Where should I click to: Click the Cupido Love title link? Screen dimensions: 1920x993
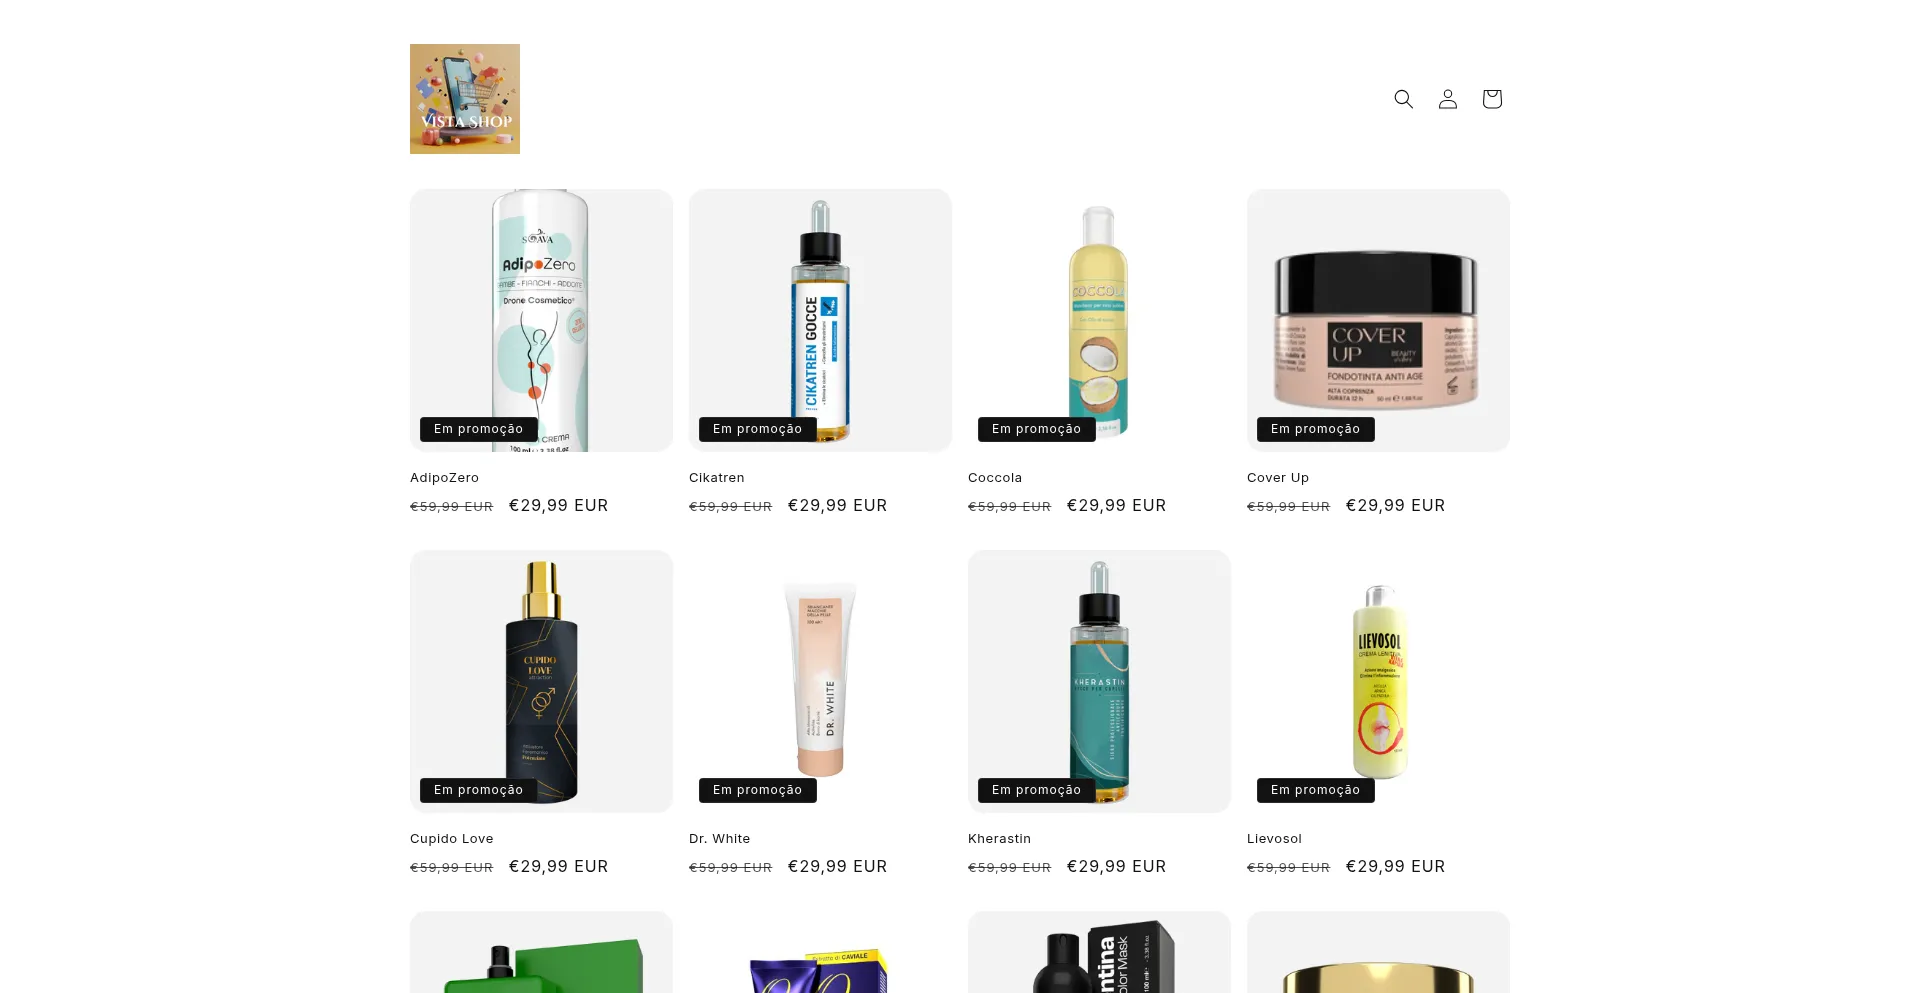[451, 839]
